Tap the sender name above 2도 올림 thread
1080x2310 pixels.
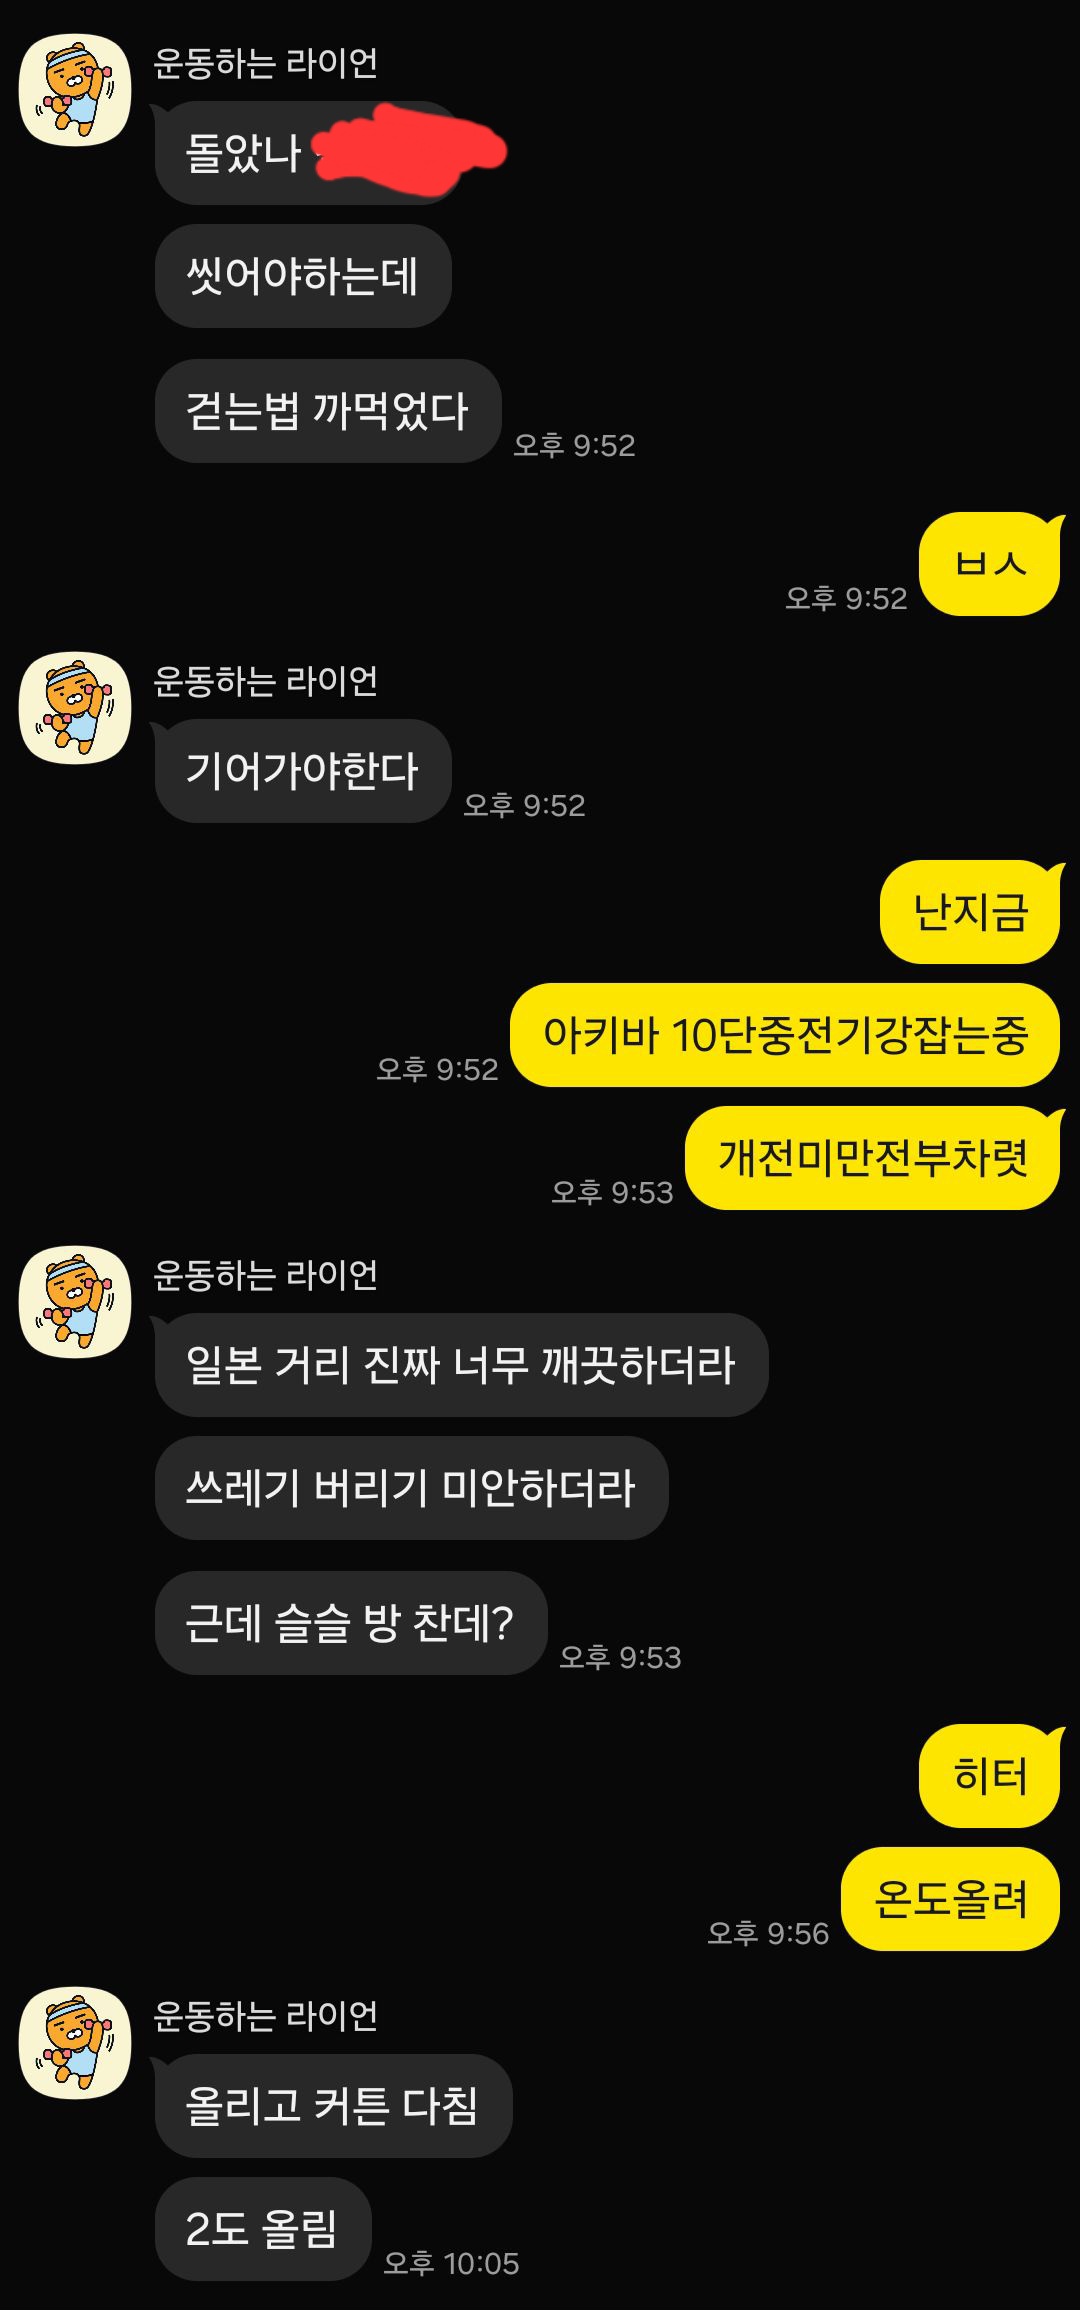pos(266,2015)
